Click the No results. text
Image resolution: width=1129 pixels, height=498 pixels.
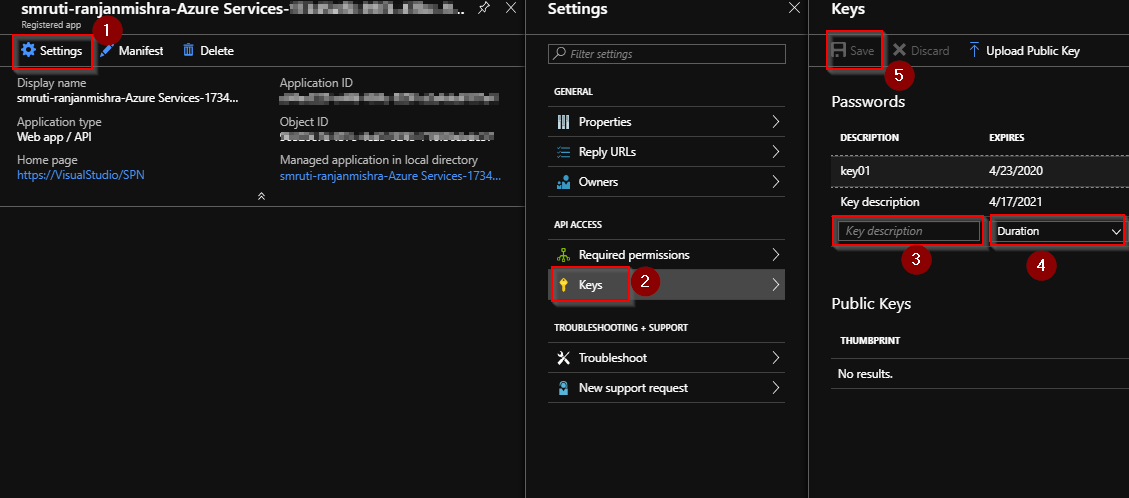[865, 374]
